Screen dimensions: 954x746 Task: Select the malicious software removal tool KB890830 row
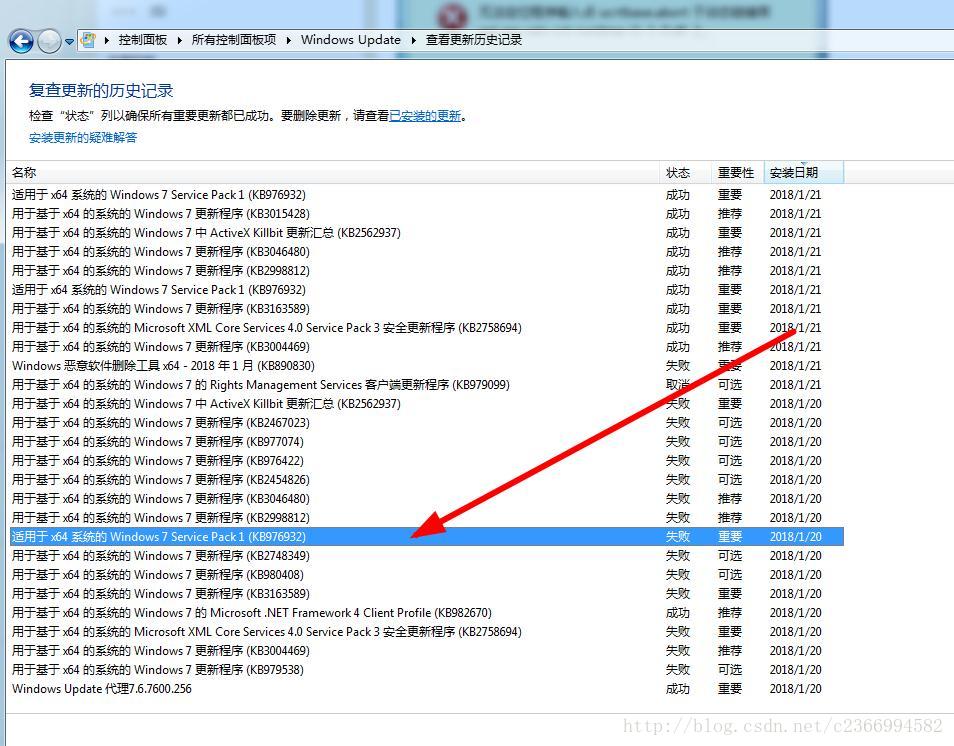(x=425, y=366)
